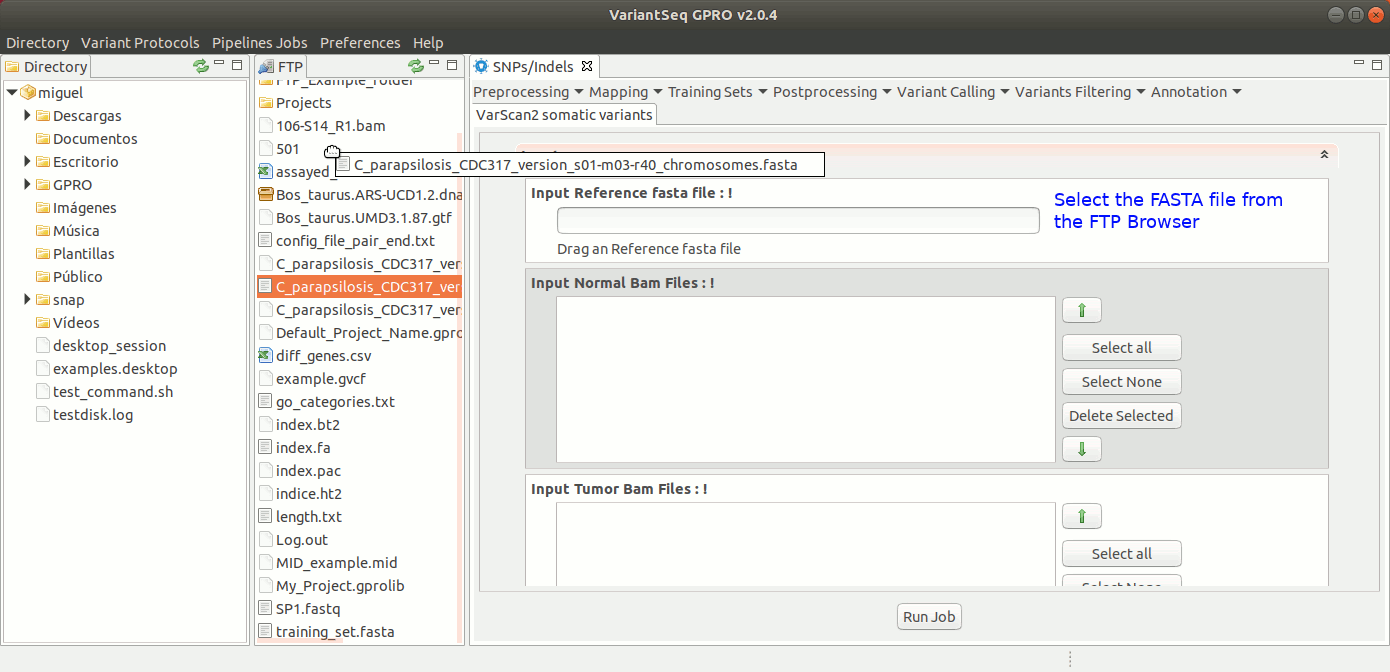Collapse the miguel root folder
1390x672 pixels.
12,93
